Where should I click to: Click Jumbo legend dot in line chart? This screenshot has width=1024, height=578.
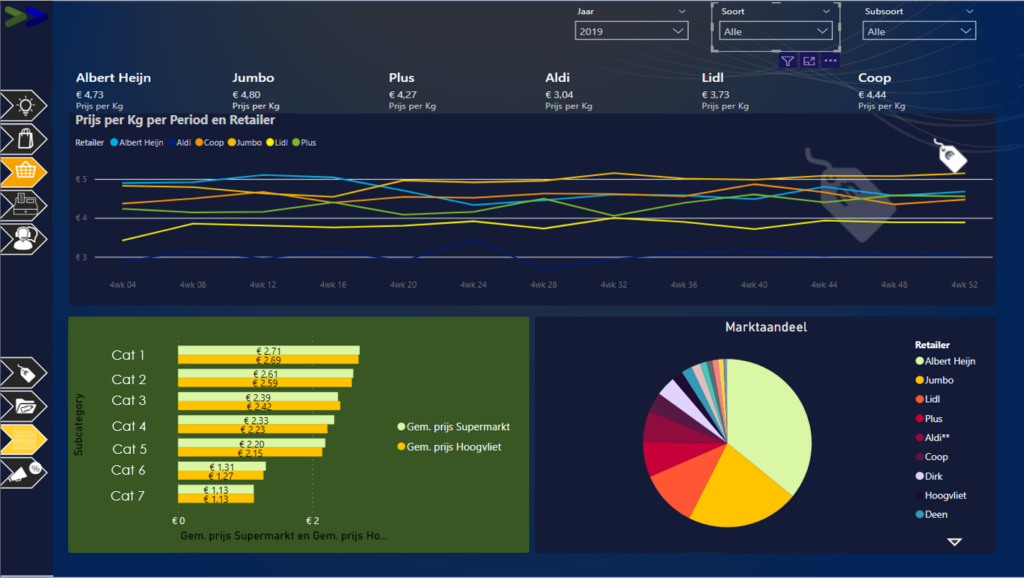pyautogui.click(x=231, y=142)
